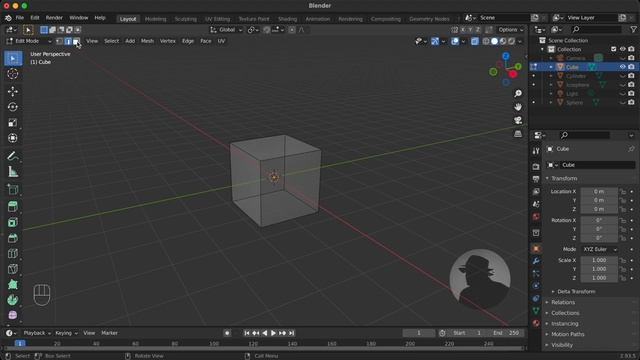
Task: Open the Options dropdown
Action: point(510,30)
